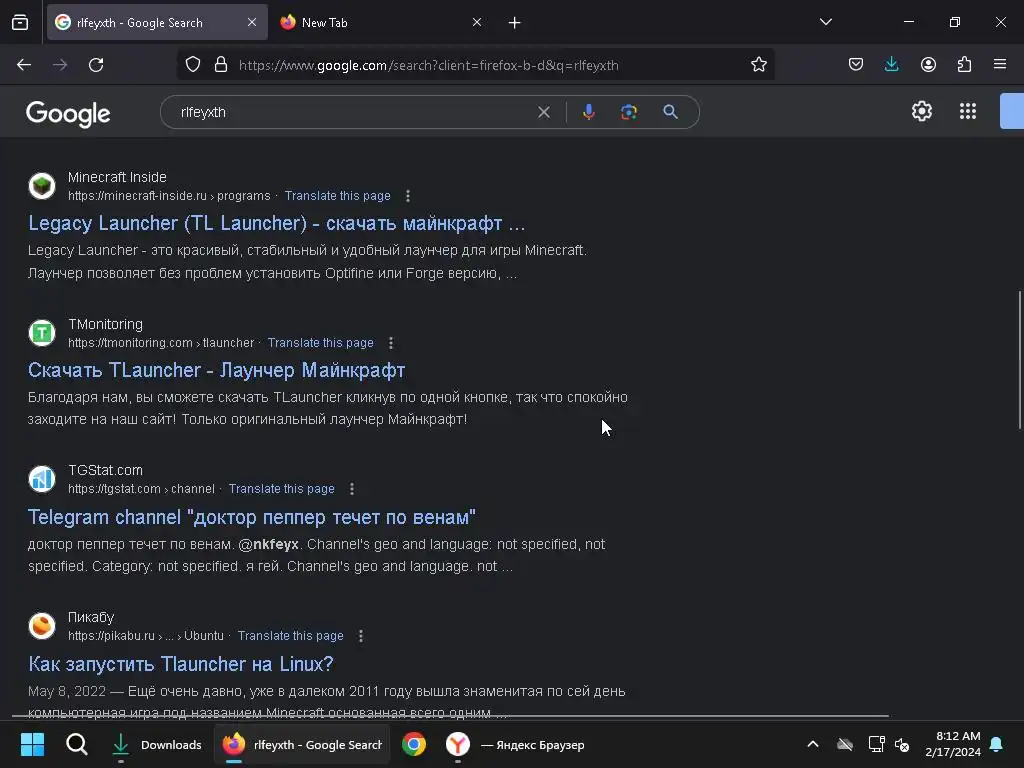
Task: Click the blue Sign in button
Action: (x=1012, y=111)
